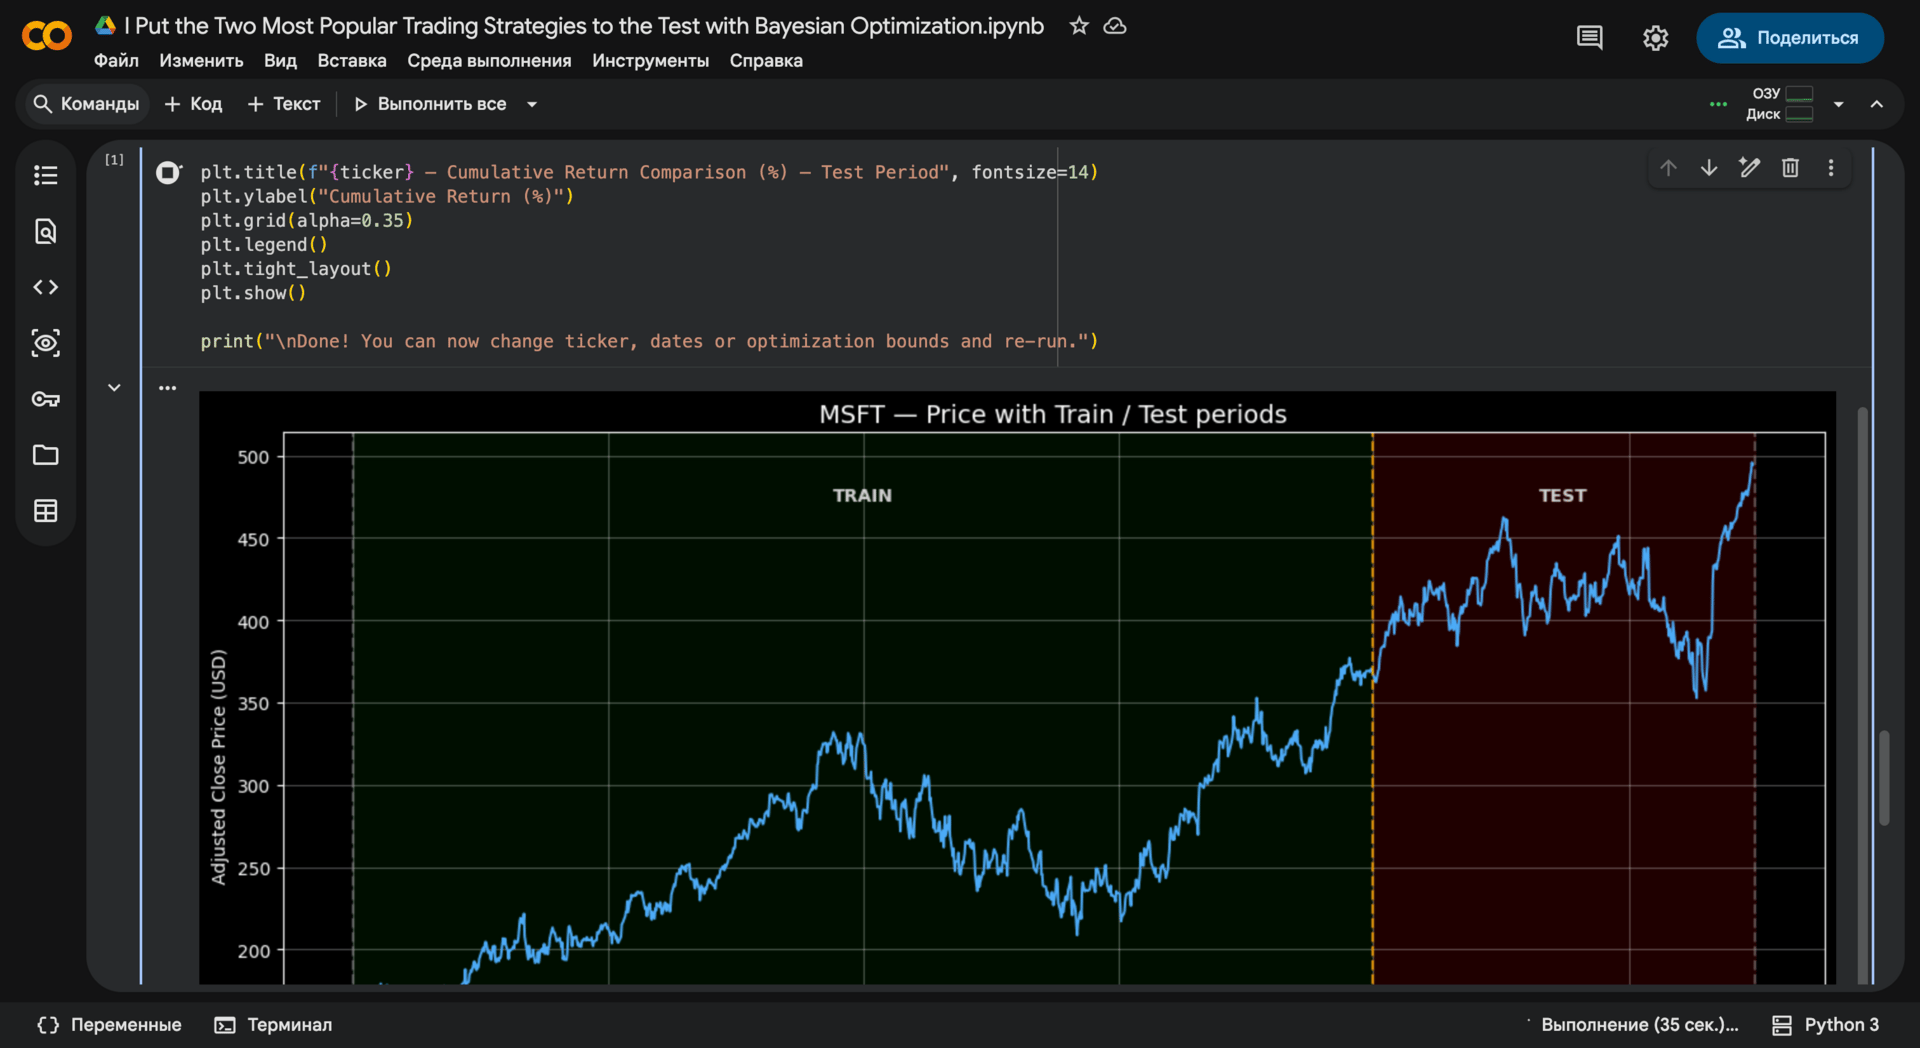This screenshot has height=1048, width=1920.
Task: Stop the running cell execution
Action: tap(168, 173)
